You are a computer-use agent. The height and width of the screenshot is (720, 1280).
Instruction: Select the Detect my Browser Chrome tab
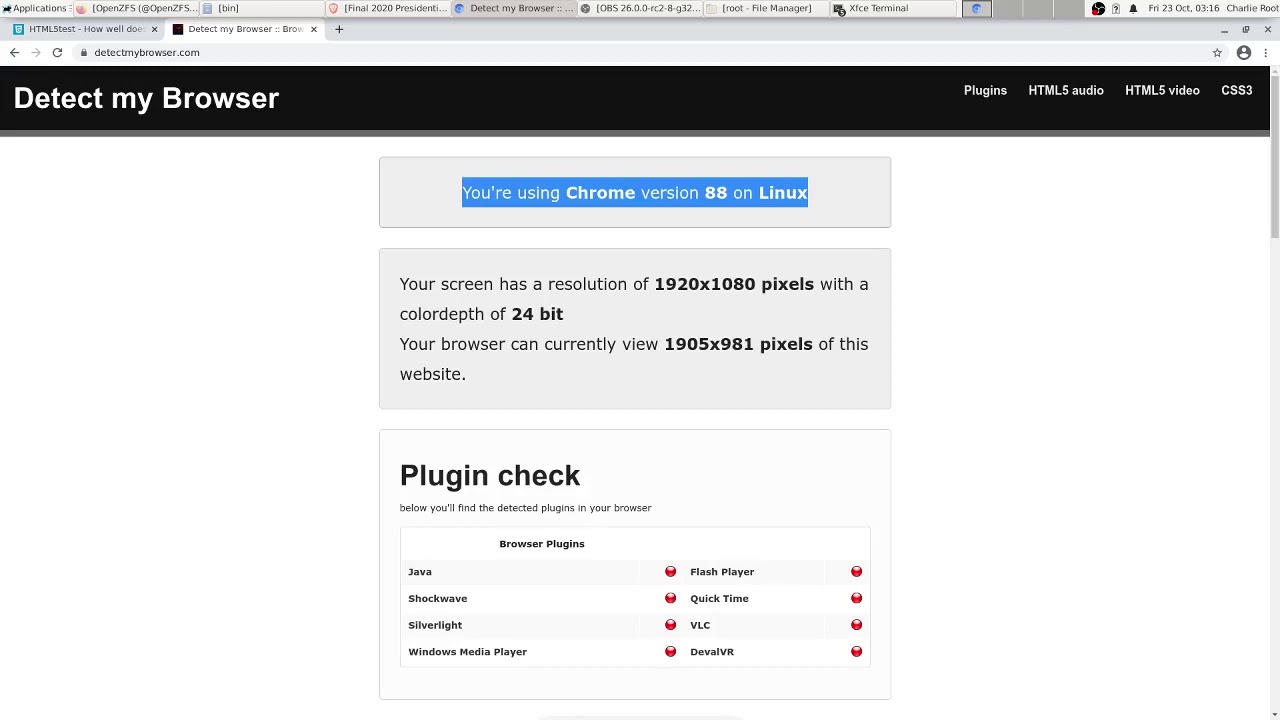pos(246,29)
